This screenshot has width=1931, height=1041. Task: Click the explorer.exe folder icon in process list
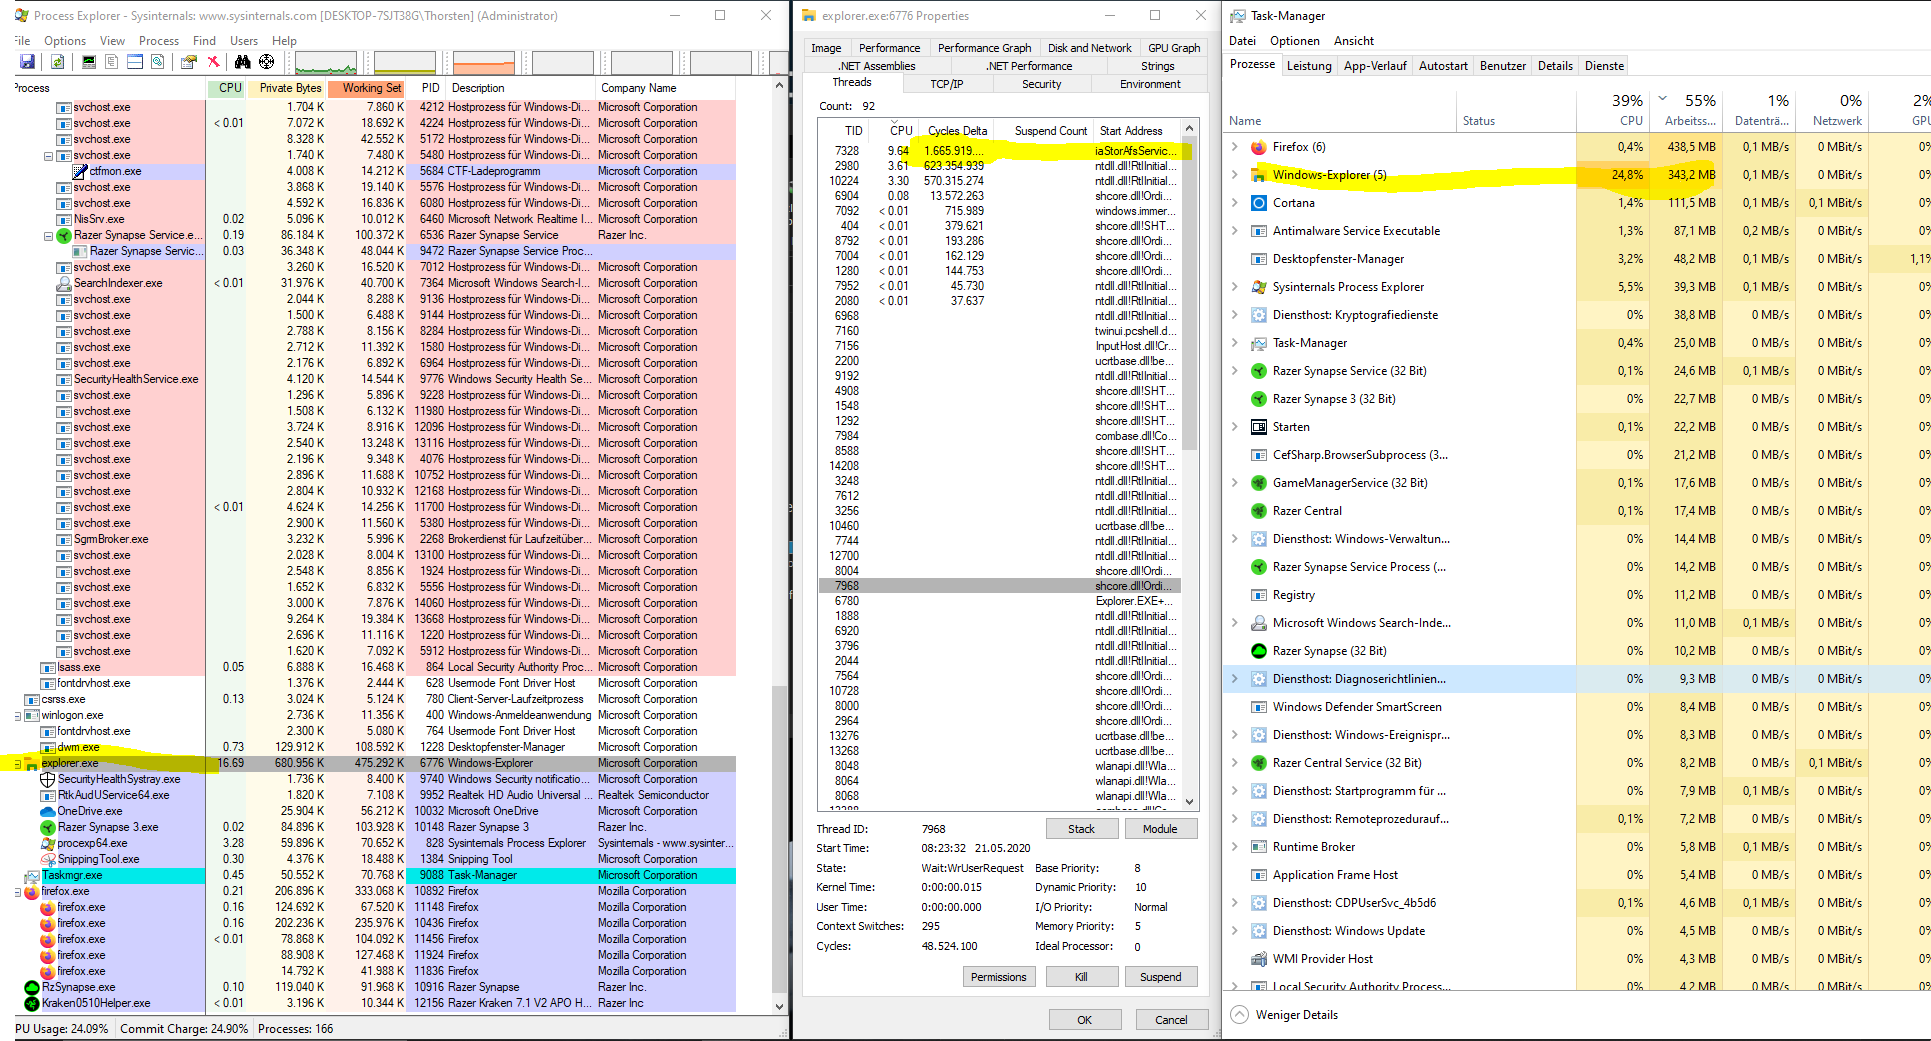click(x=31, y=764)
